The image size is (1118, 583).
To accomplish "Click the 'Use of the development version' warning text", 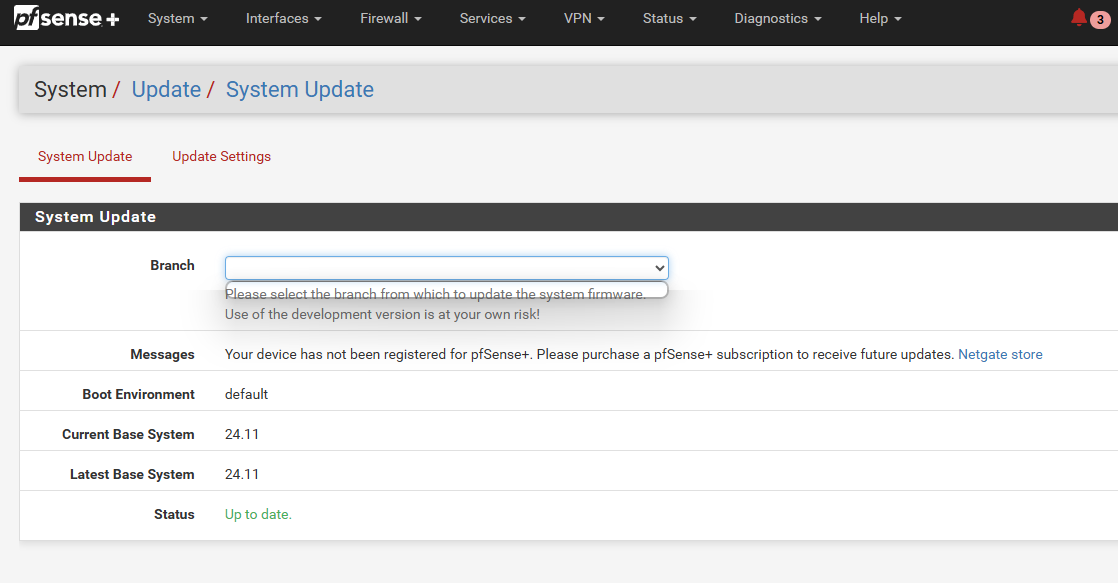I will pyautogui.click(x=382, y=314).
